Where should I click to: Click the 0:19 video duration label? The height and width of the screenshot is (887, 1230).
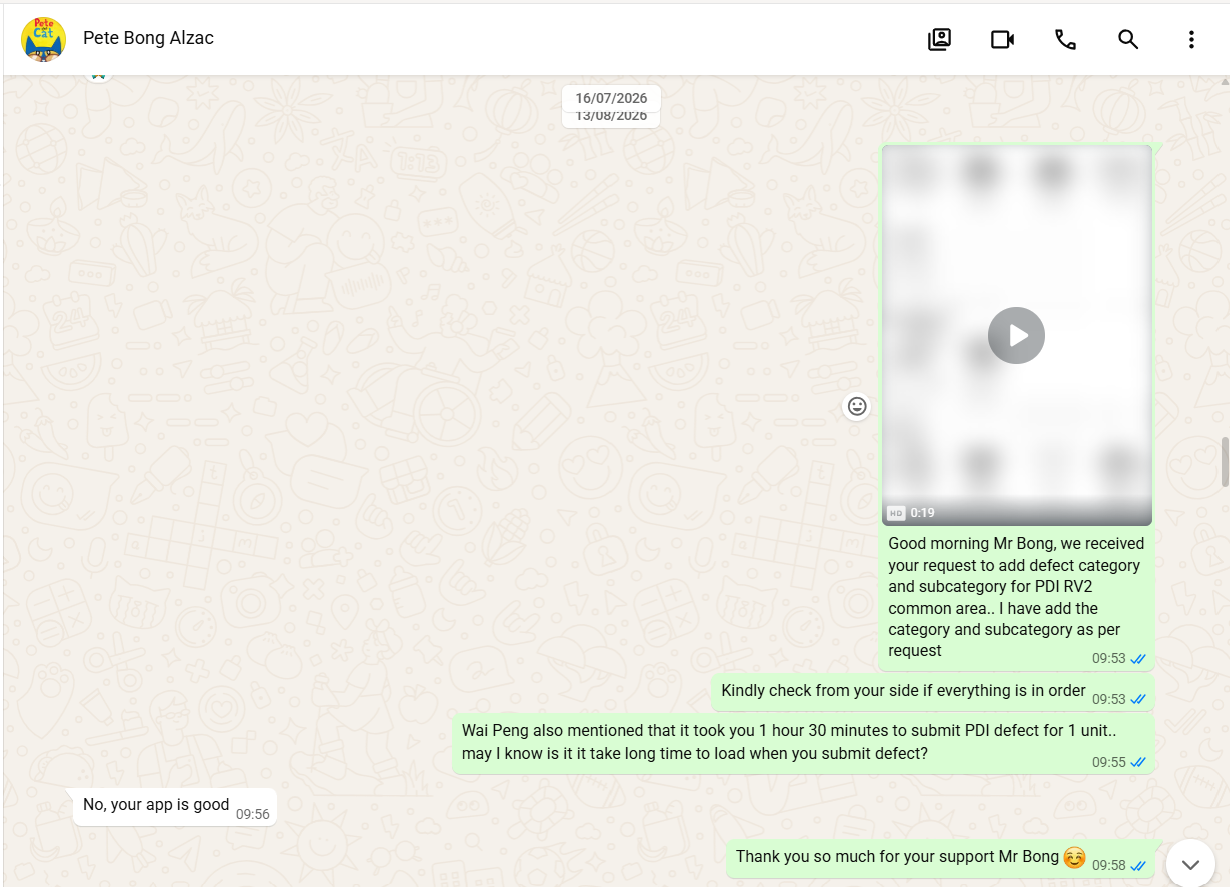click(x=922, y=513)
